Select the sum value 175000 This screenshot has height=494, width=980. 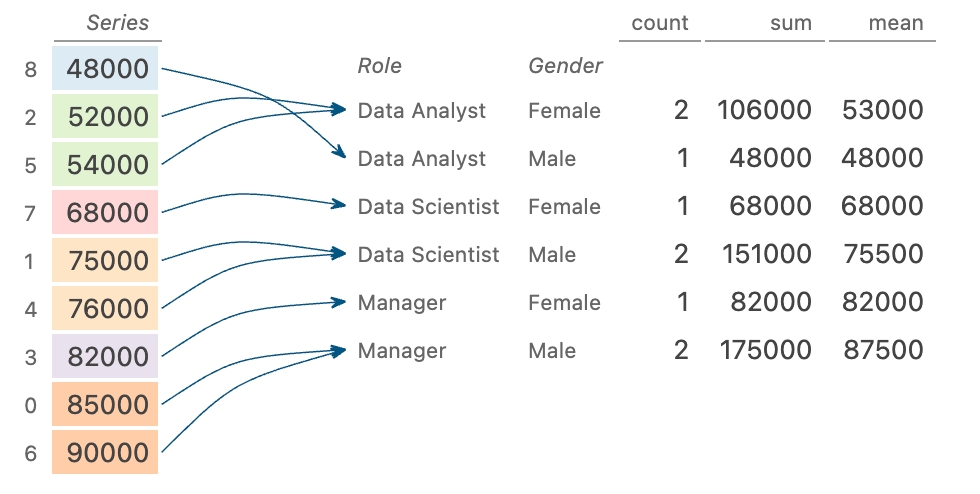coord(764,351)
